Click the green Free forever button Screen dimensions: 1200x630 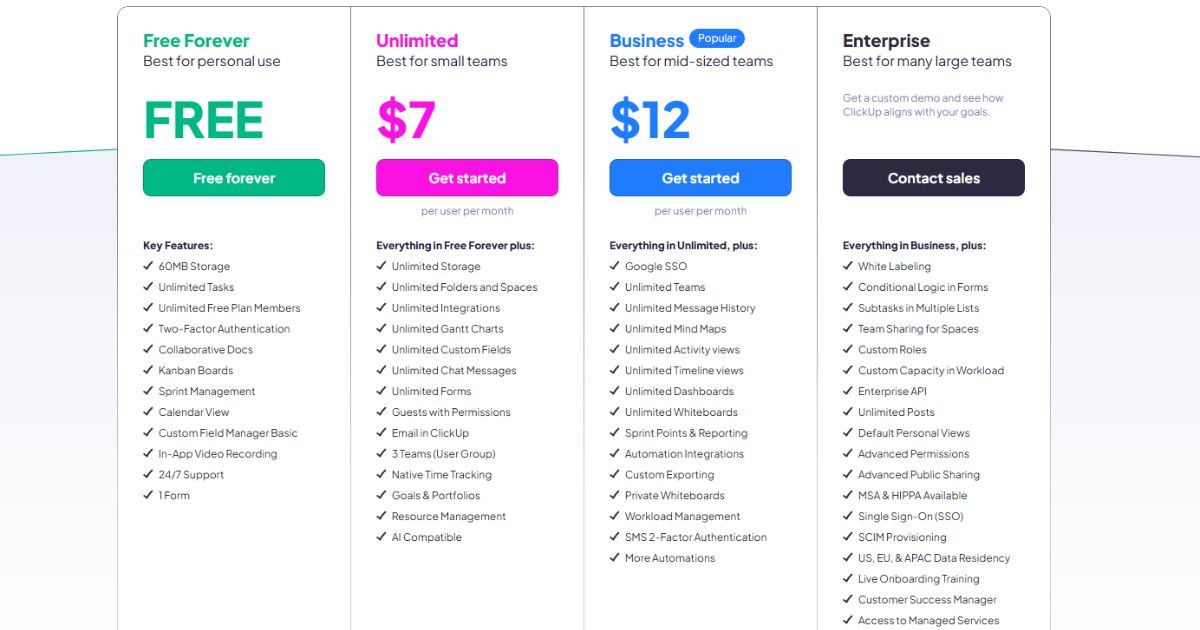pyautogui.click(x=234, y=178)
